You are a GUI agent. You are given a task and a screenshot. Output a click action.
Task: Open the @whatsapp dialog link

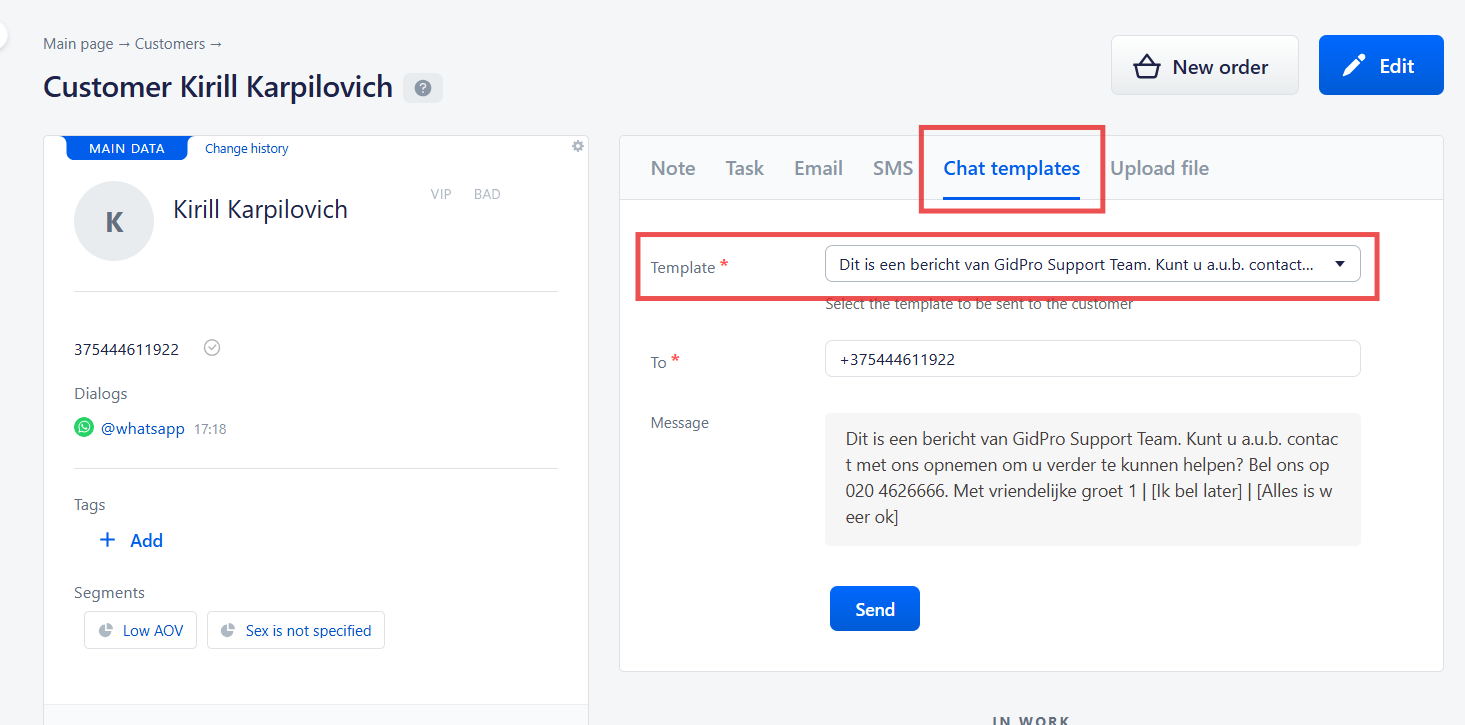point(143,428)
